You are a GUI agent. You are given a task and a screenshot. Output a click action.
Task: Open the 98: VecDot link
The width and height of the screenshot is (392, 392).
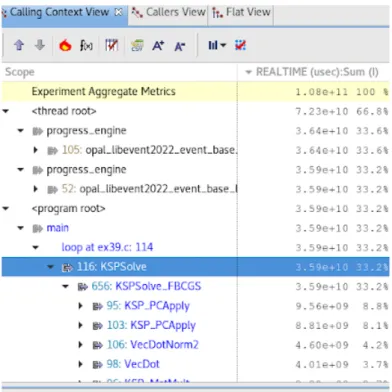pos(133,364)
